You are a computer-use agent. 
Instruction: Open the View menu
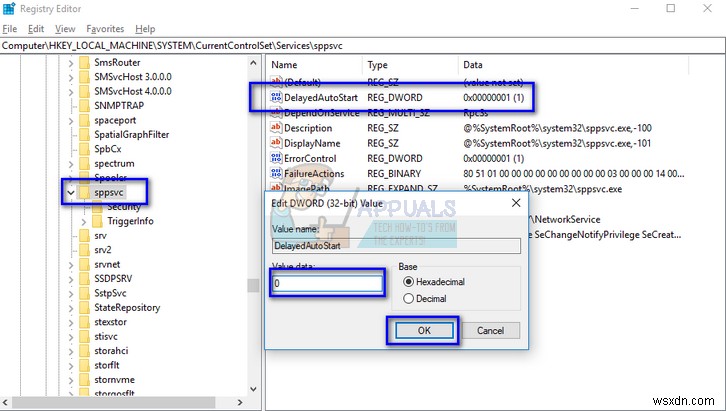click(x=65, y=29)
